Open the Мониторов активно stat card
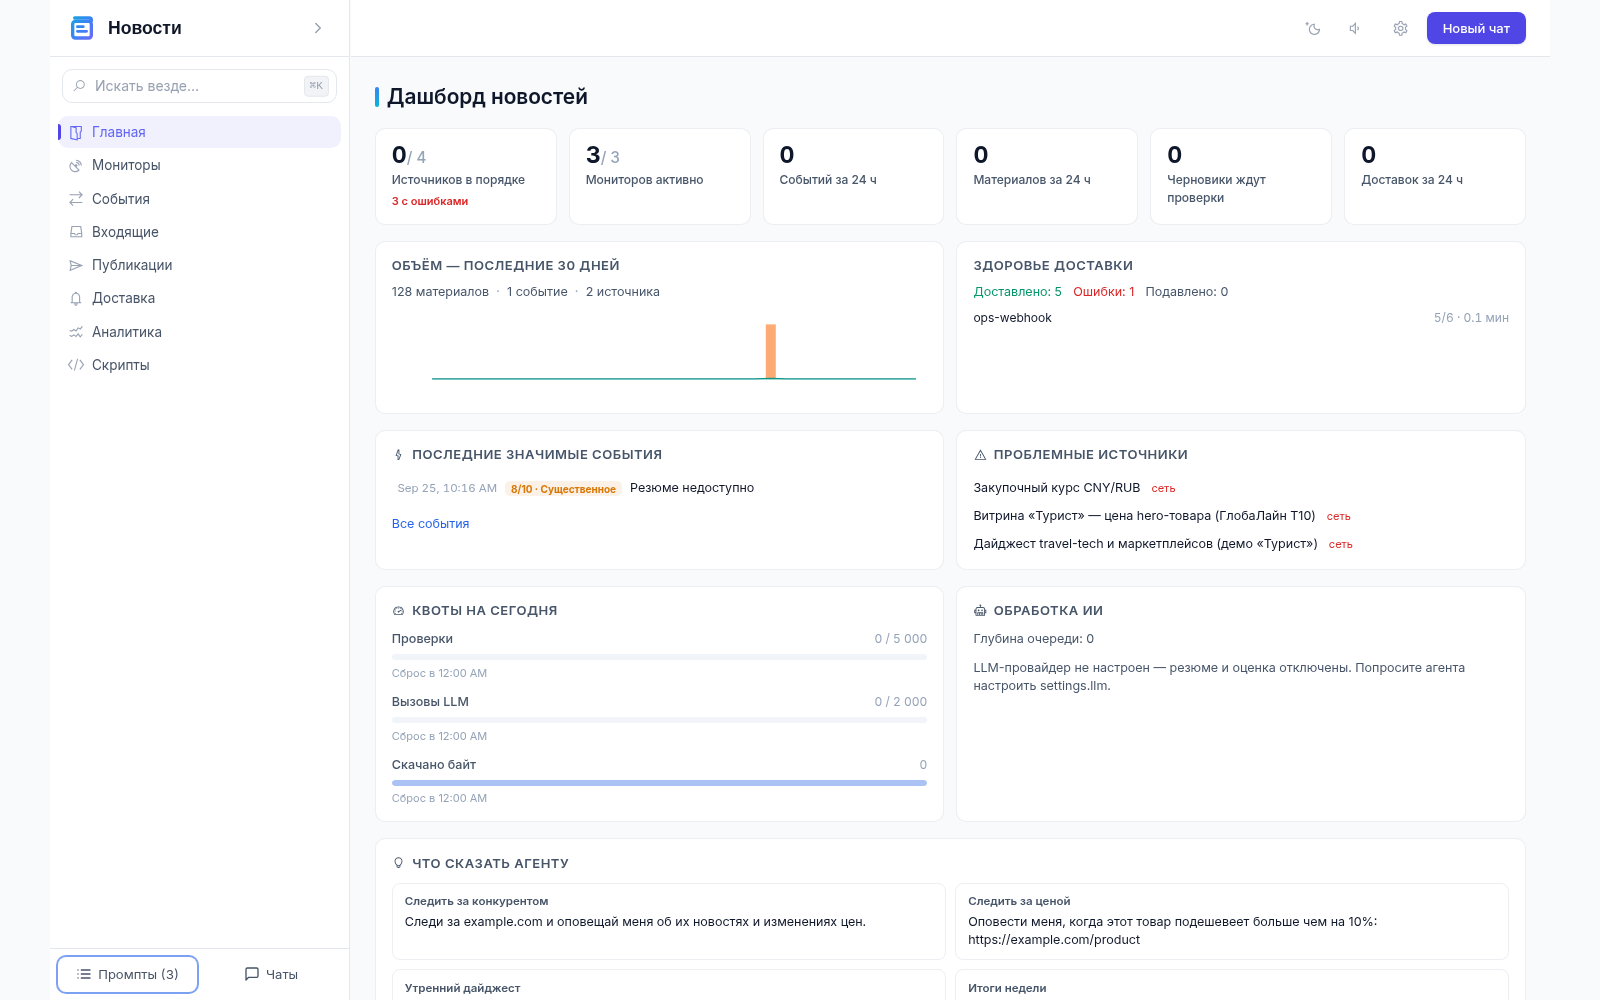 [660, 177]
